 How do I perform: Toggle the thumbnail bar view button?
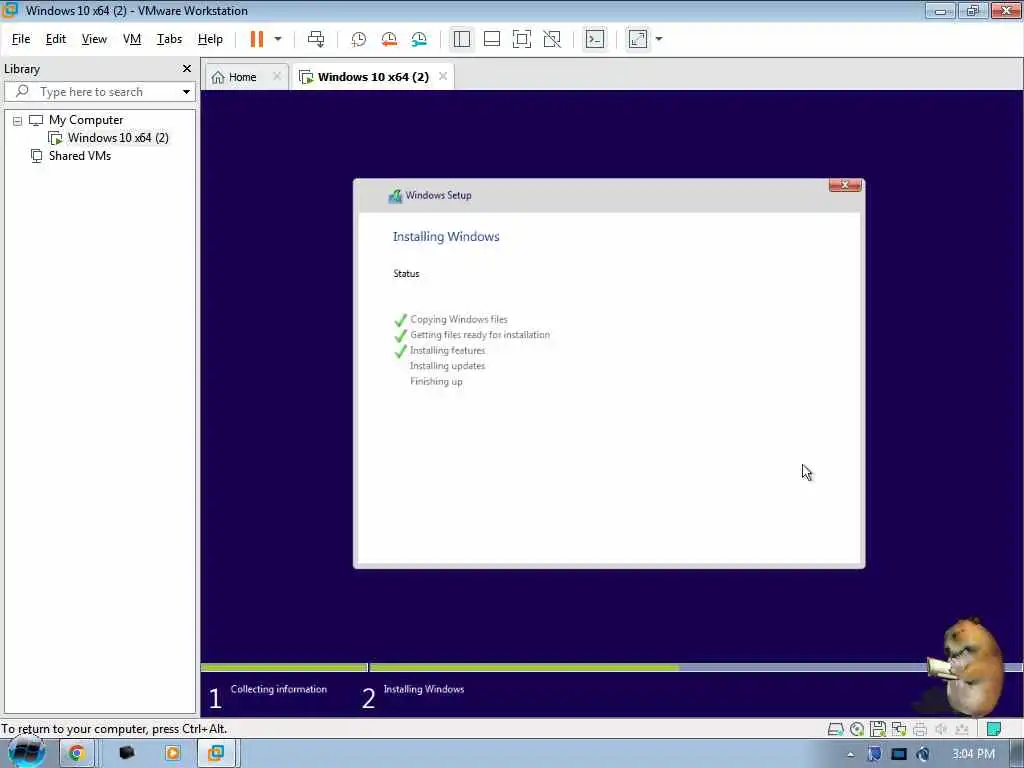[492, 39]
